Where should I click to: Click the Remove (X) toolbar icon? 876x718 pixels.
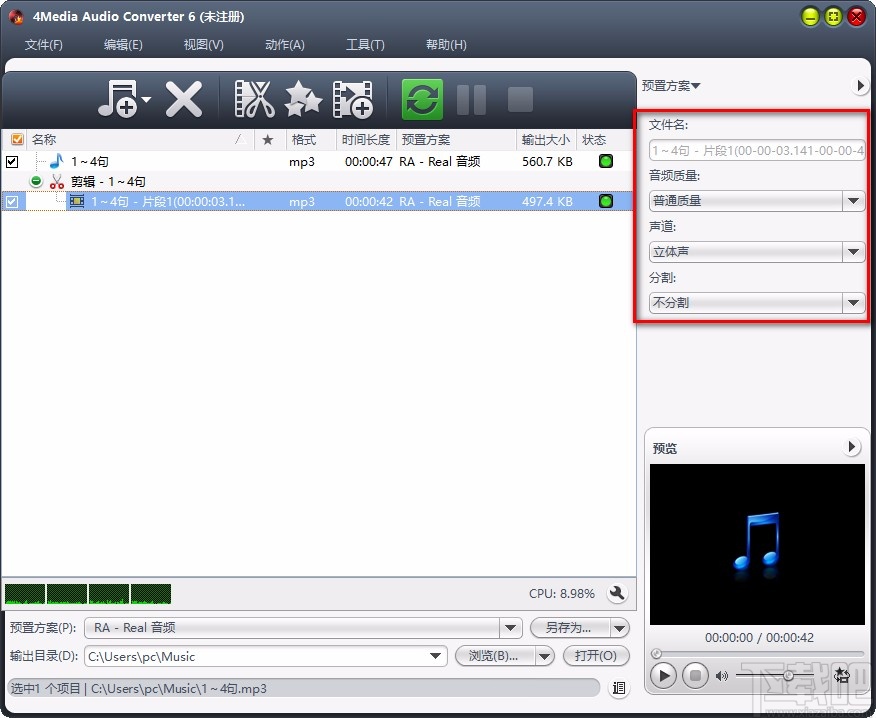(184, 99)
